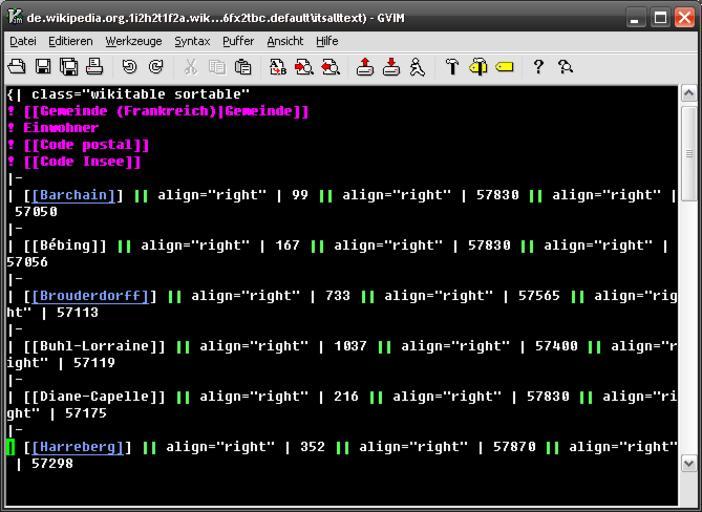Image resolution: width=702 pixels, height=512 pixels.
Task: Click the text 'class="wikitable sortable"'
Action: (141, 94)
